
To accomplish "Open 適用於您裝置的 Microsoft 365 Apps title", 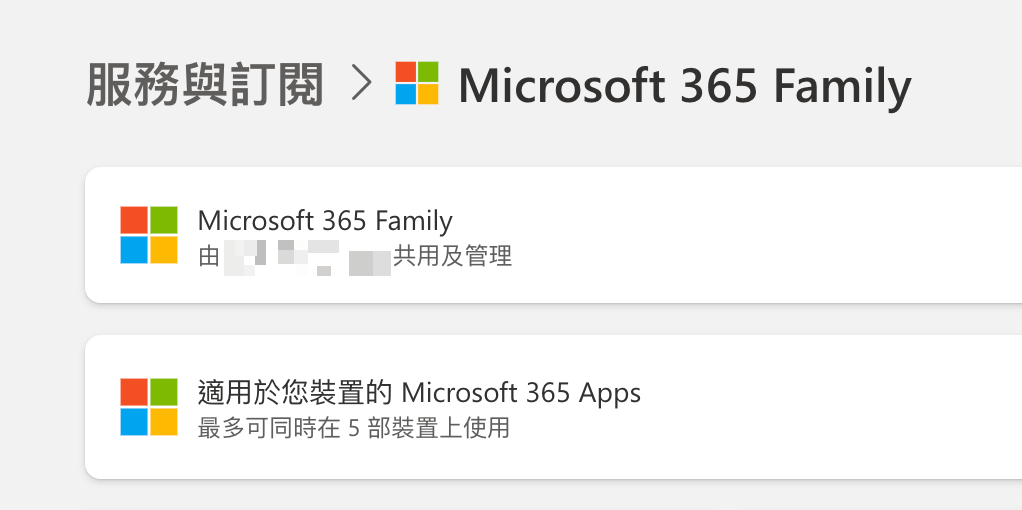I will [419, 393].
